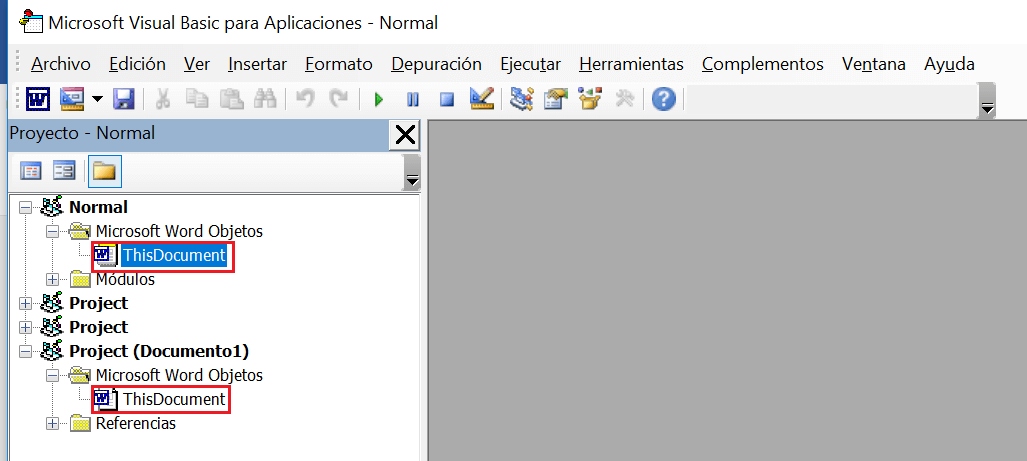Close the Proyecto - Normal panel

405,135
